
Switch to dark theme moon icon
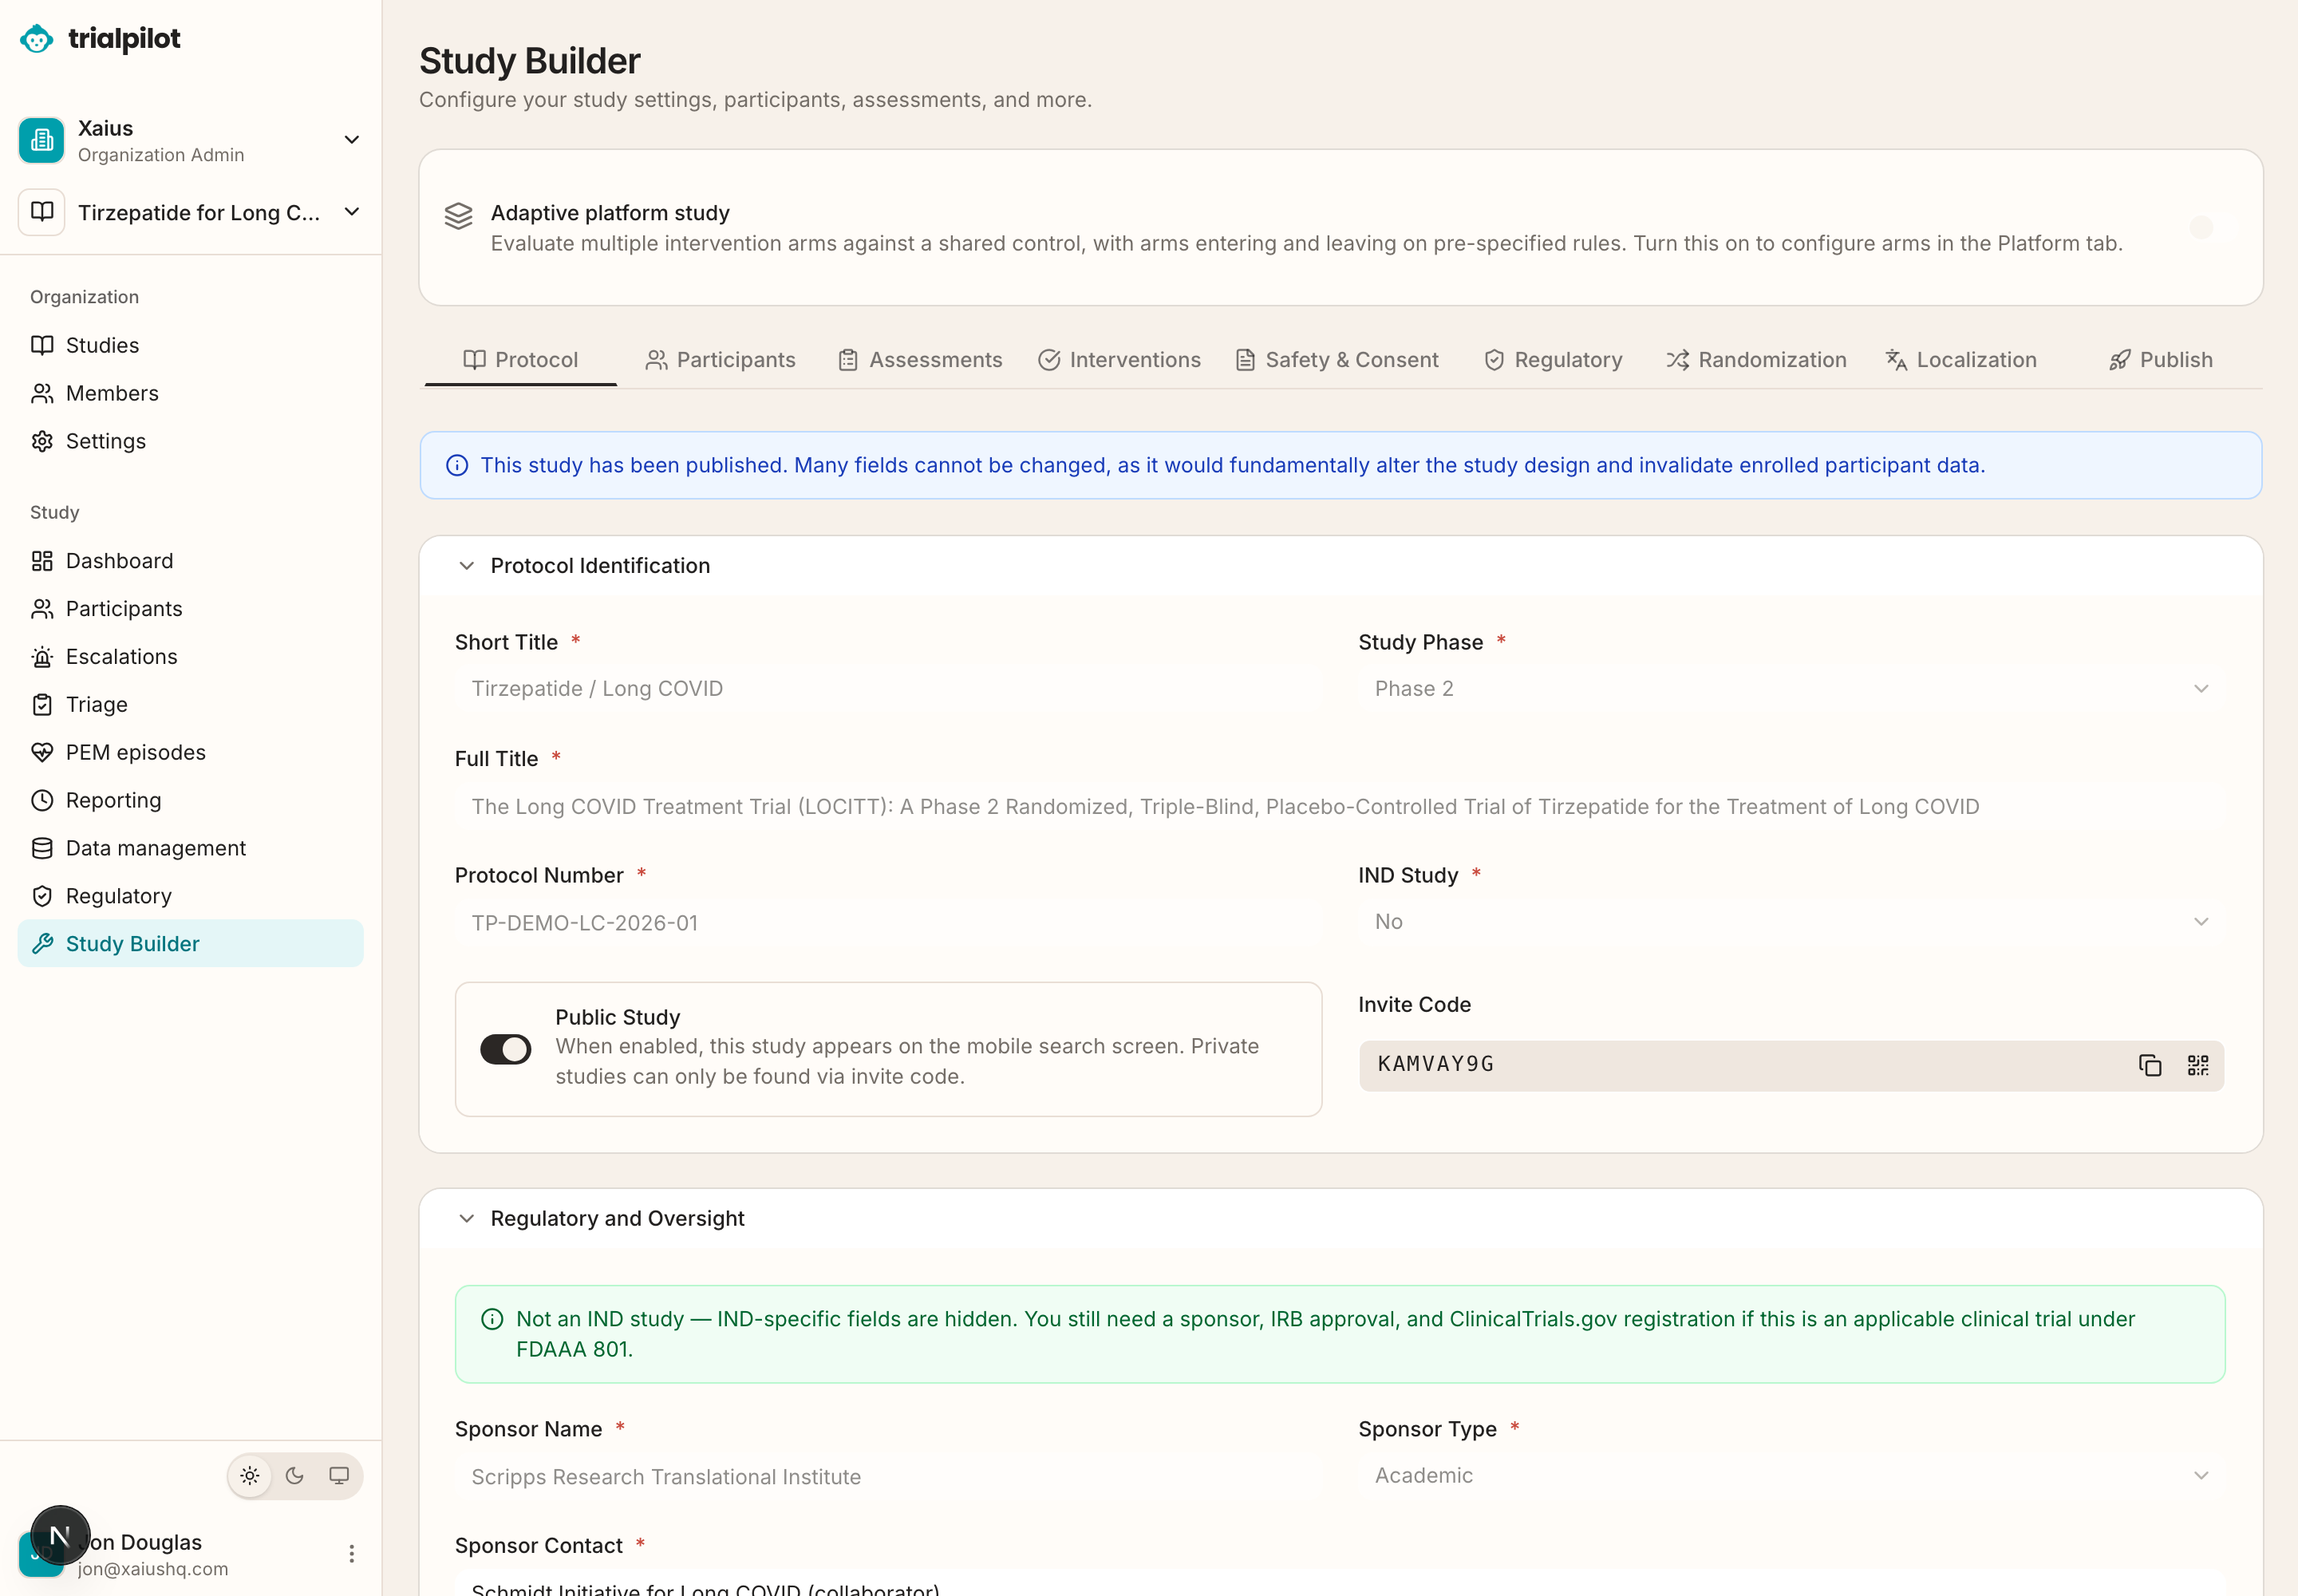point(295,1475)
